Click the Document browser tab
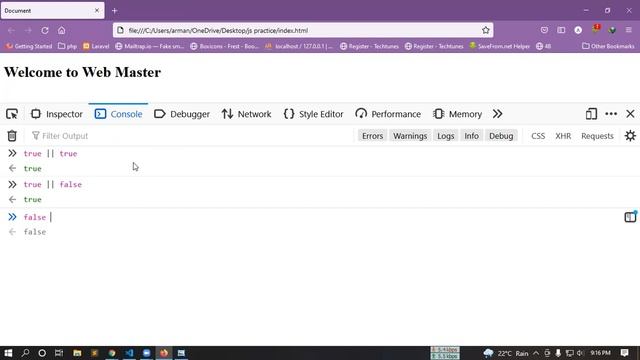The image size is (640, 360). pyautogui.click(x=52, y=11)
